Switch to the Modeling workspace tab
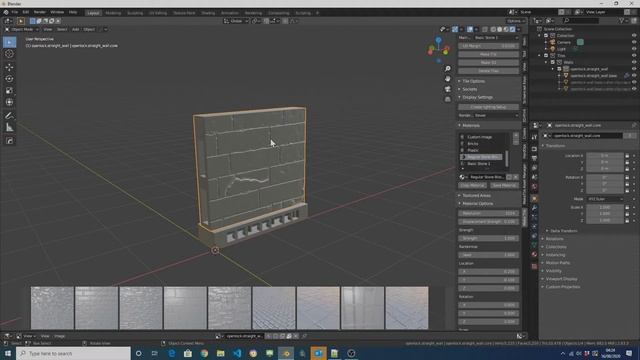Image resolution: width=640 pixels, height=360 pixels. (113, 13)
